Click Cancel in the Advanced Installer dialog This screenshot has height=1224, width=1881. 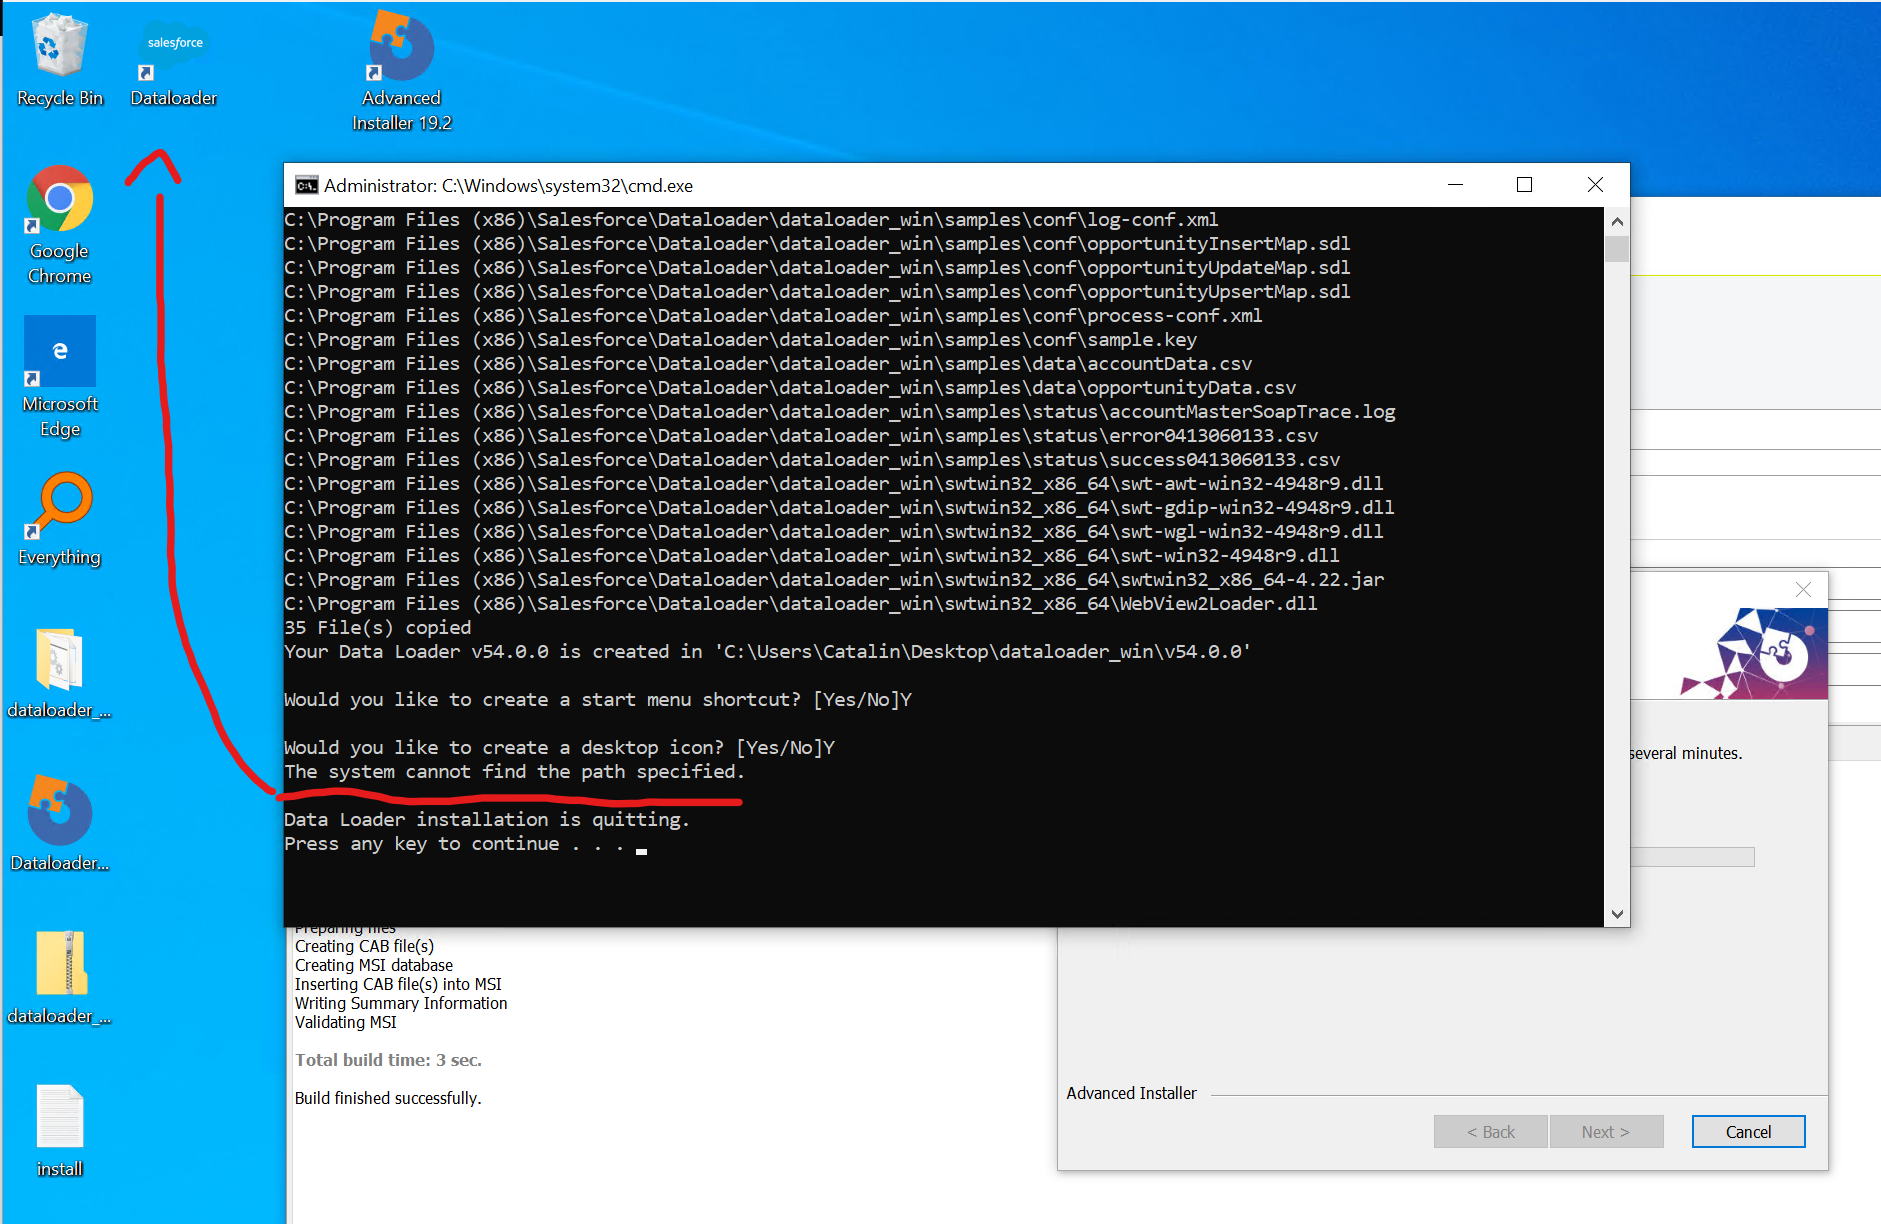1748,1132
